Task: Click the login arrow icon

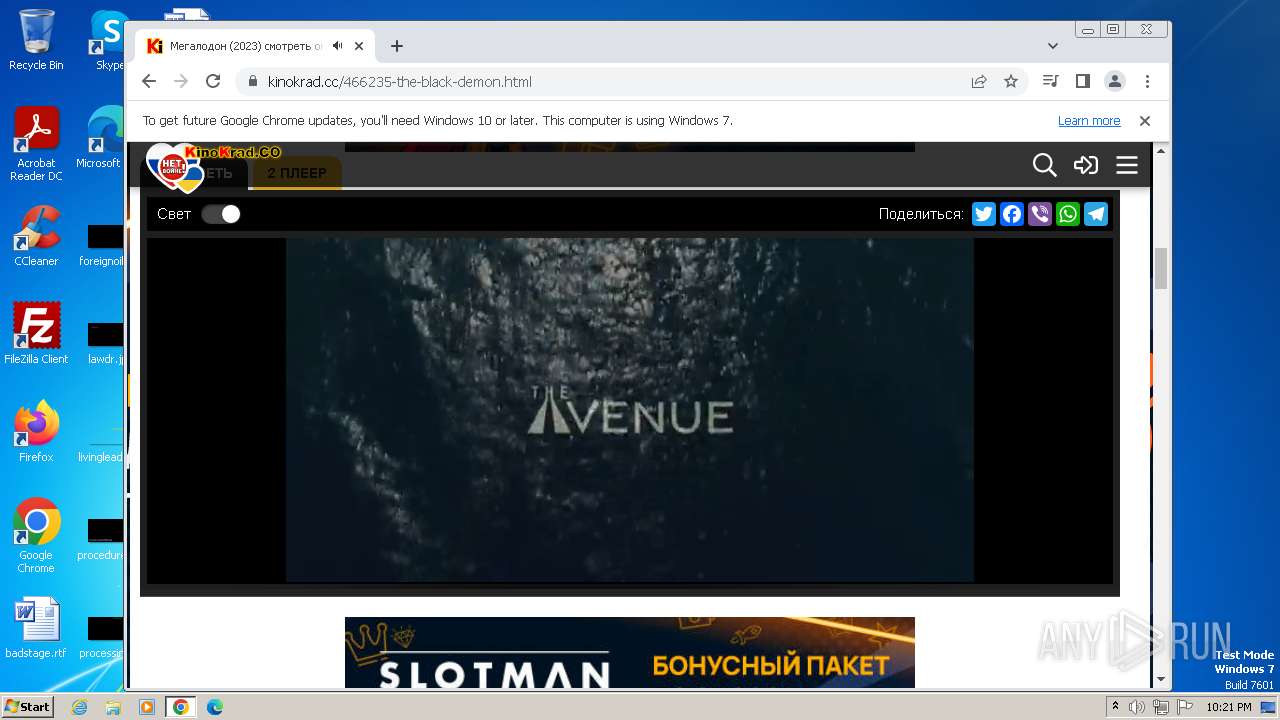Action: 1086,165
